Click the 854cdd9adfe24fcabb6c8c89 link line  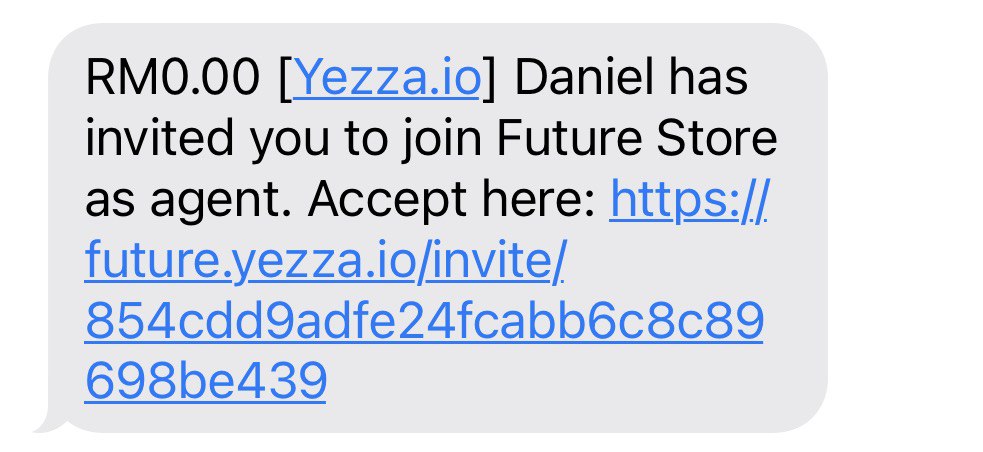[424, 320]
